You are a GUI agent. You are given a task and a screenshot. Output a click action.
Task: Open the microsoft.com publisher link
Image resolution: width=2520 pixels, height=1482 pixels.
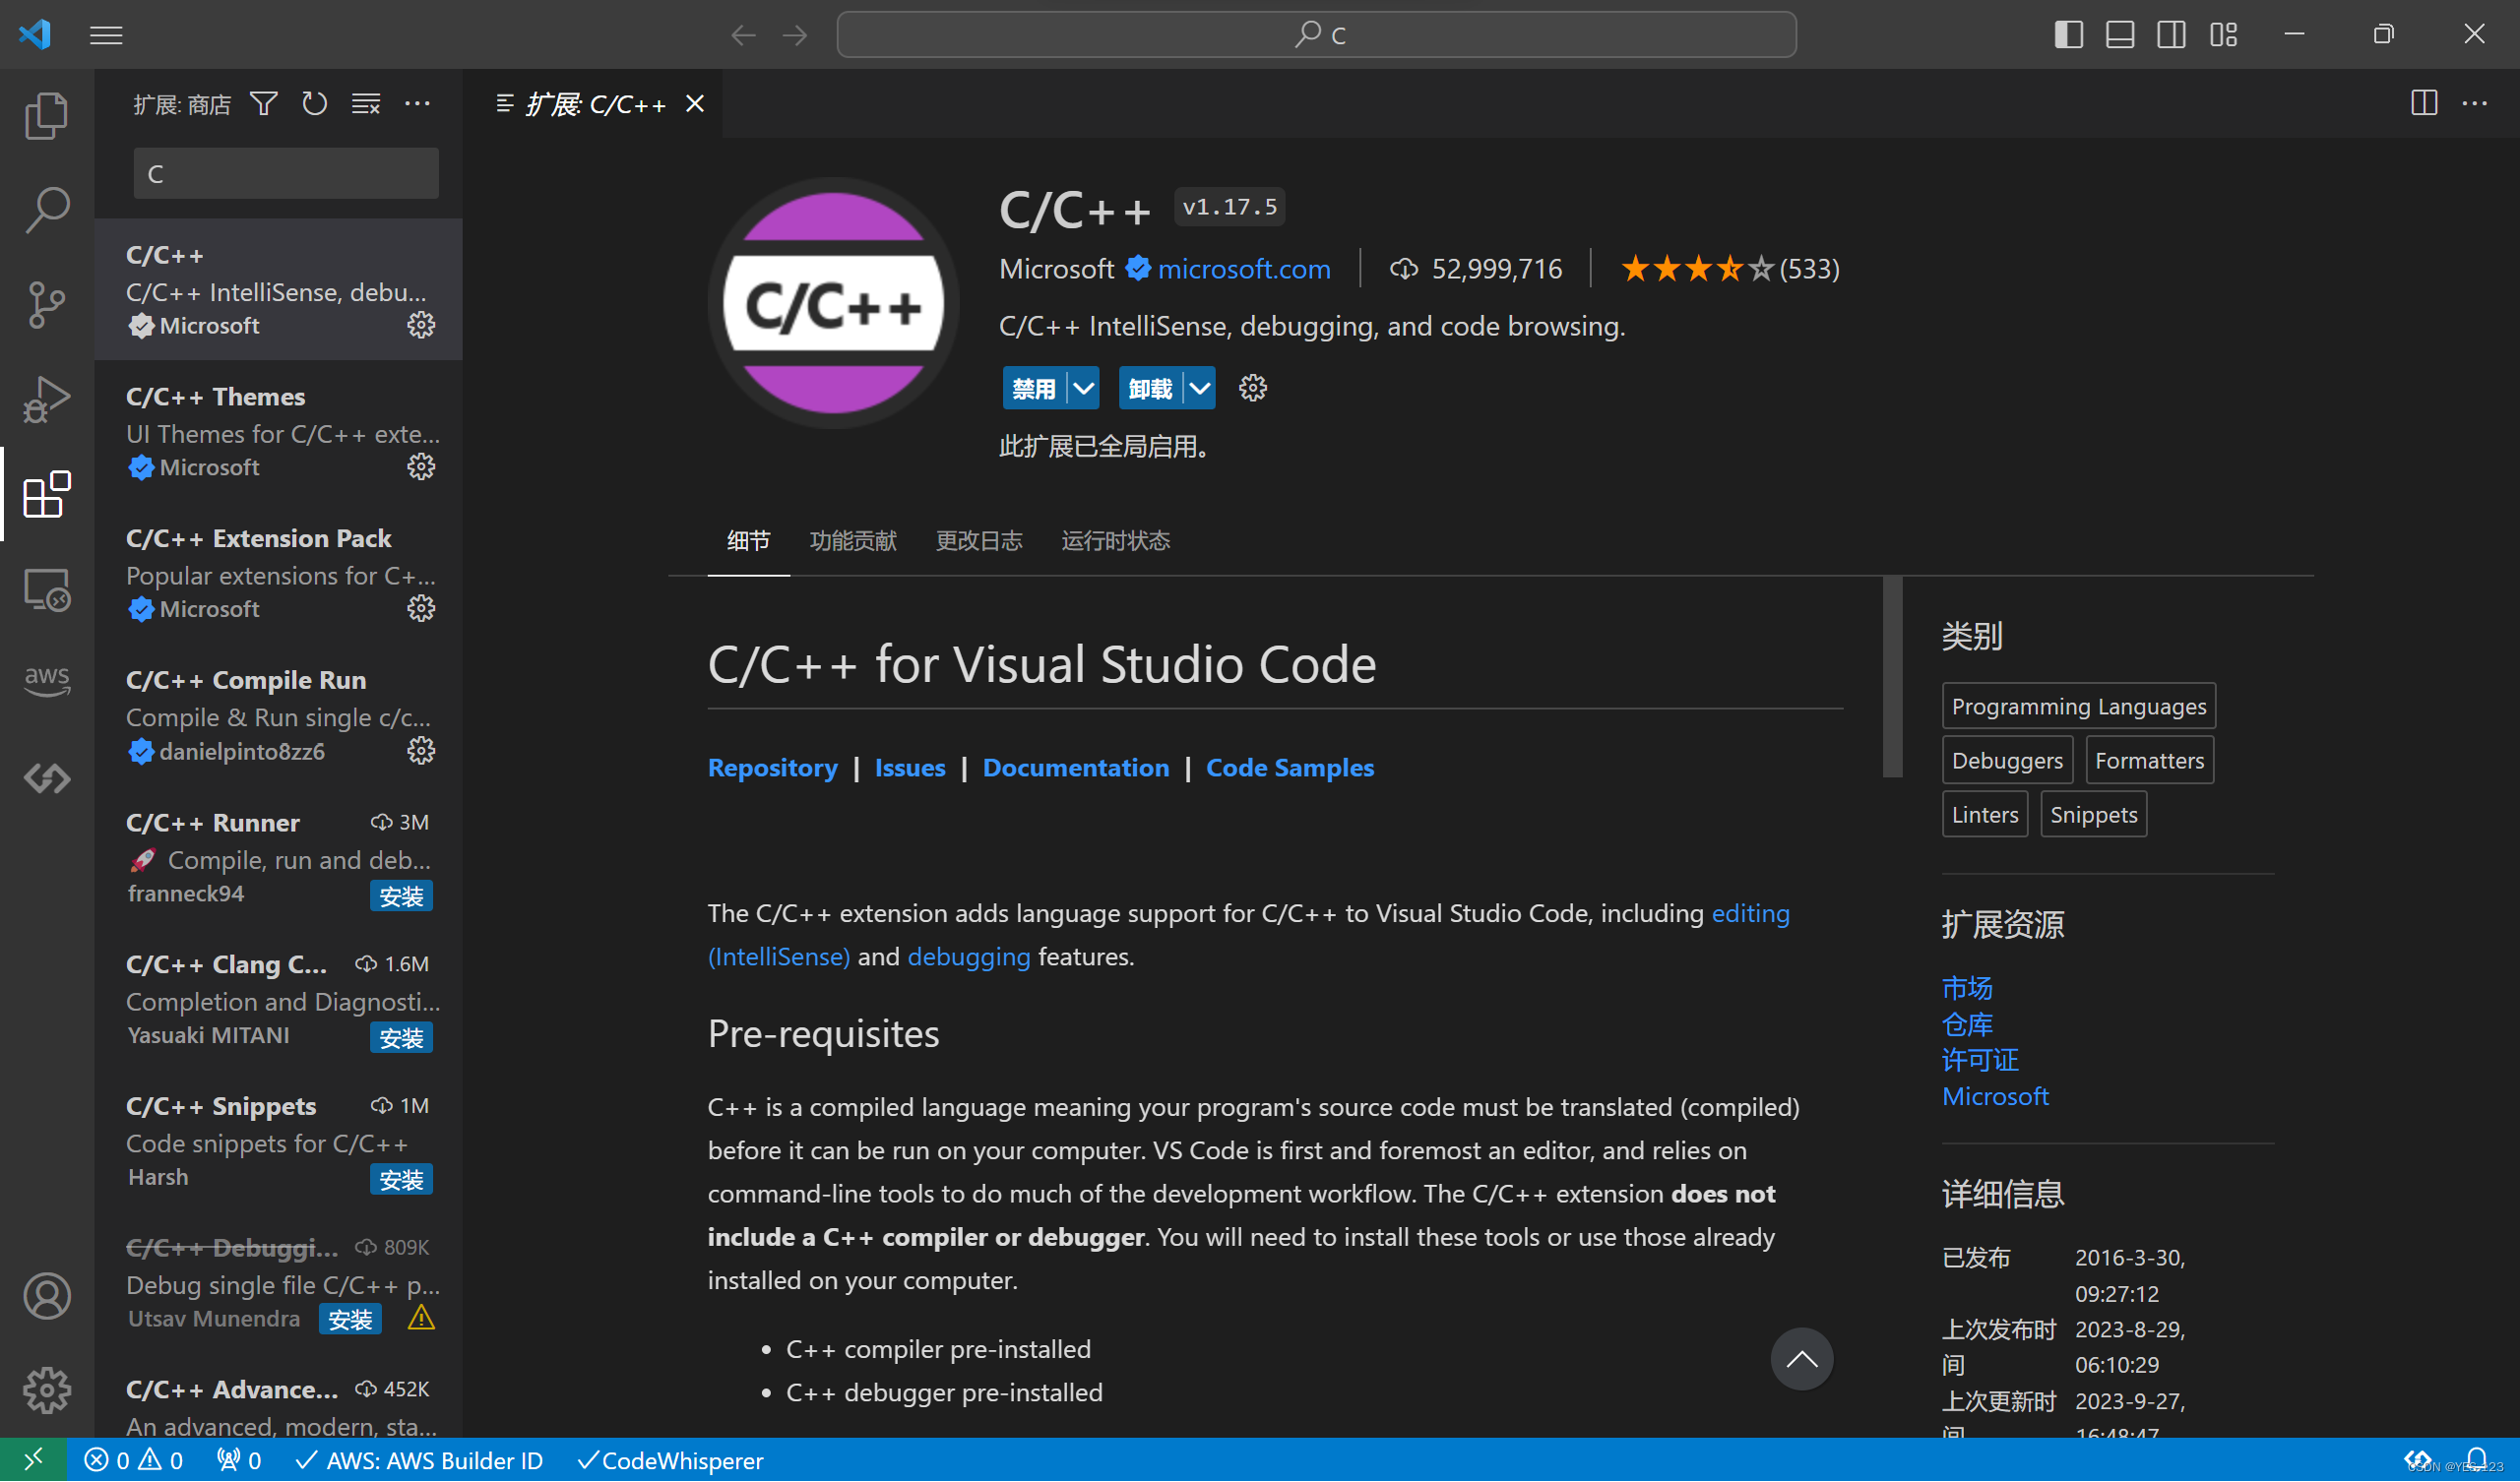coord(1245,268)
